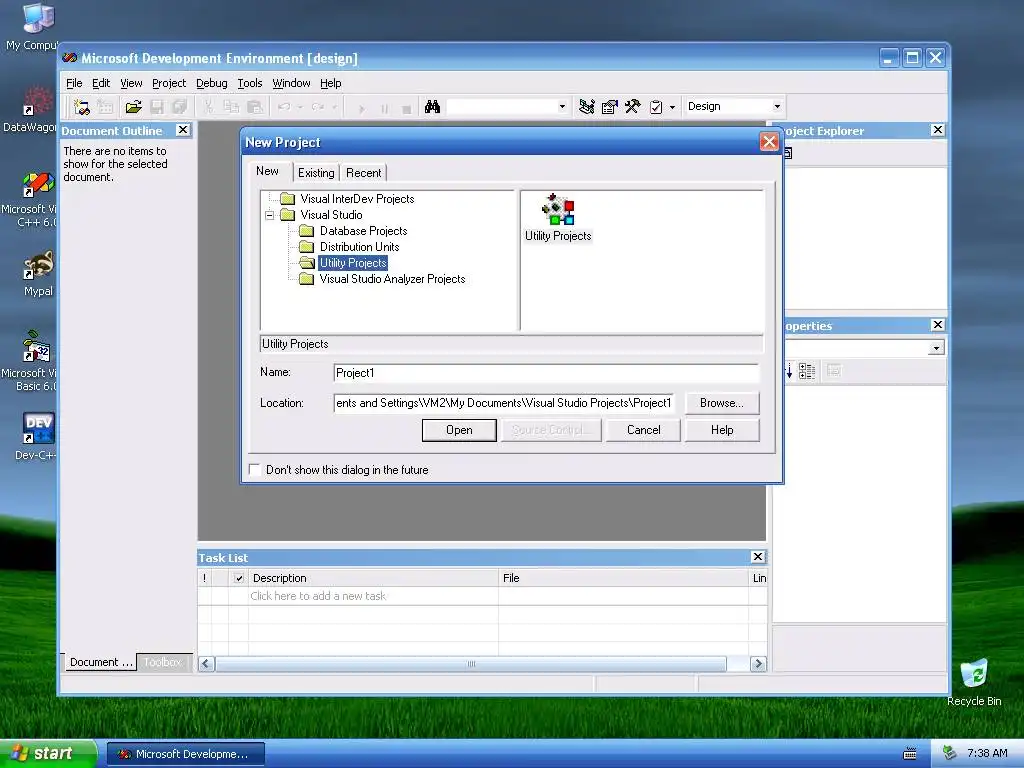
Task: Click the Task List scroll left arrow
Action: 206,664
